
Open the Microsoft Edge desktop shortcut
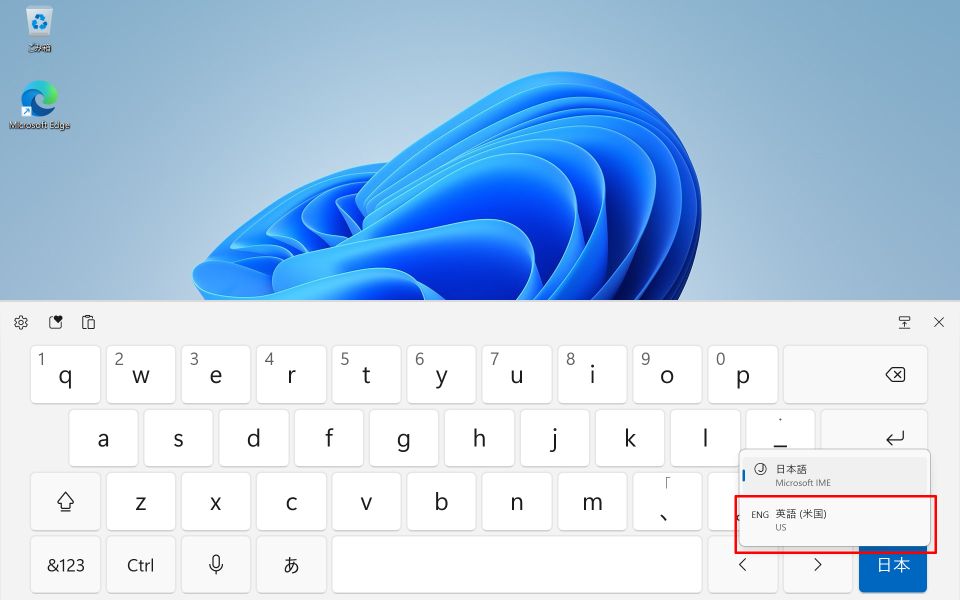[39, 106]
